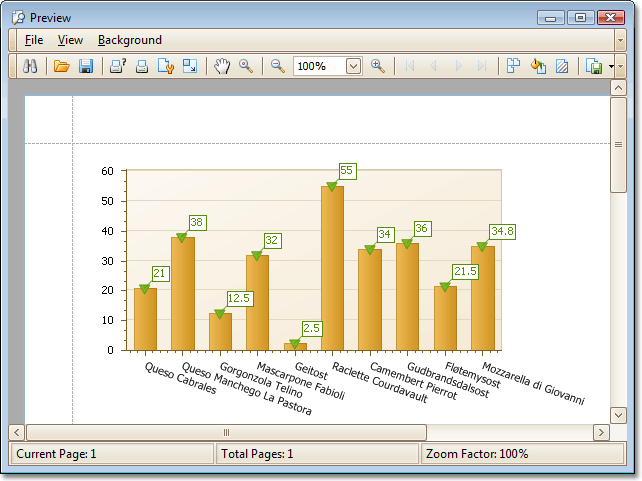The height and width of the screenshot is (481, 642).
Task: Open the Print dialog printer icon with question mark
Action: click(x=118, y=66)
